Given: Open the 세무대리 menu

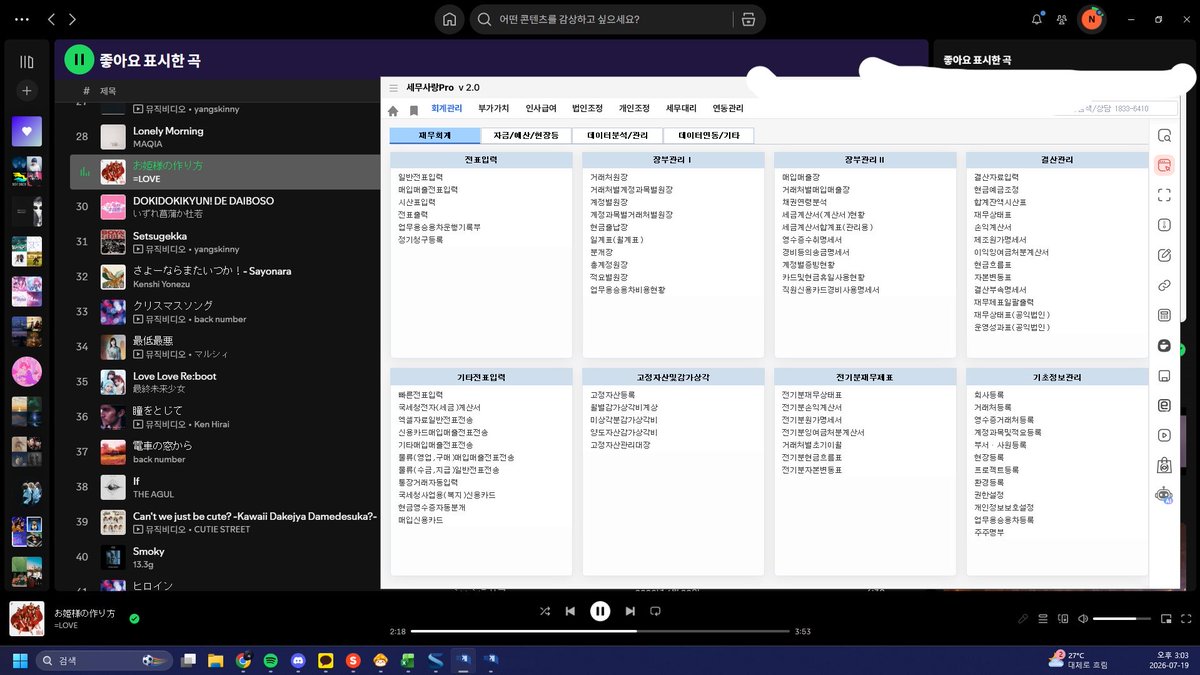Looking at the screenshot, I should click(x=681, y=108).
